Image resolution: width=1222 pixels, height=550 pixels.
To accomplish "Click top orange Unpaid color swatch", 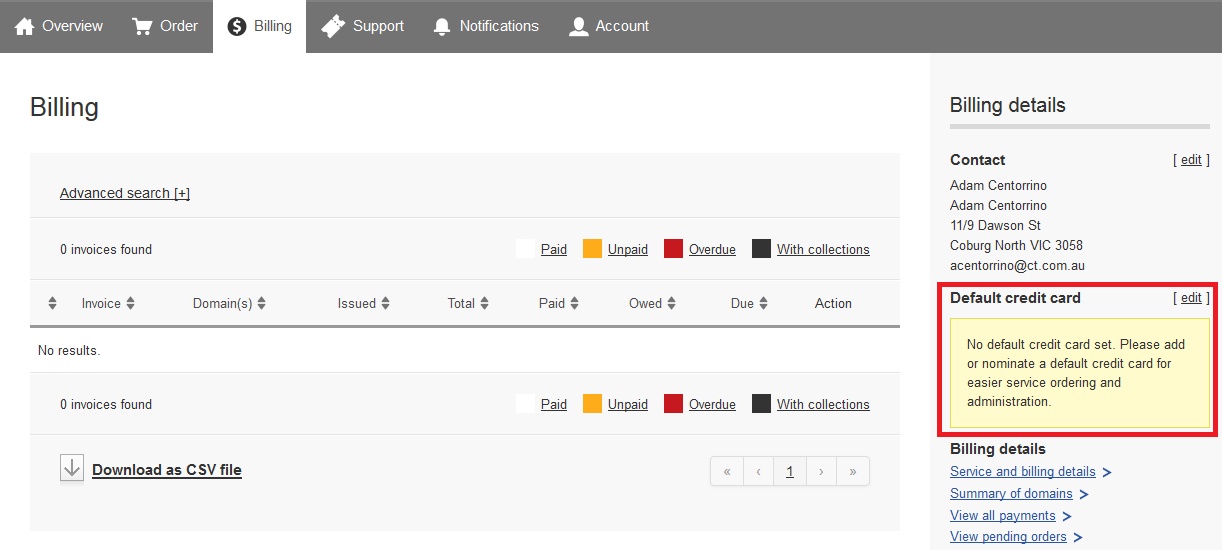I will (592, 249).
